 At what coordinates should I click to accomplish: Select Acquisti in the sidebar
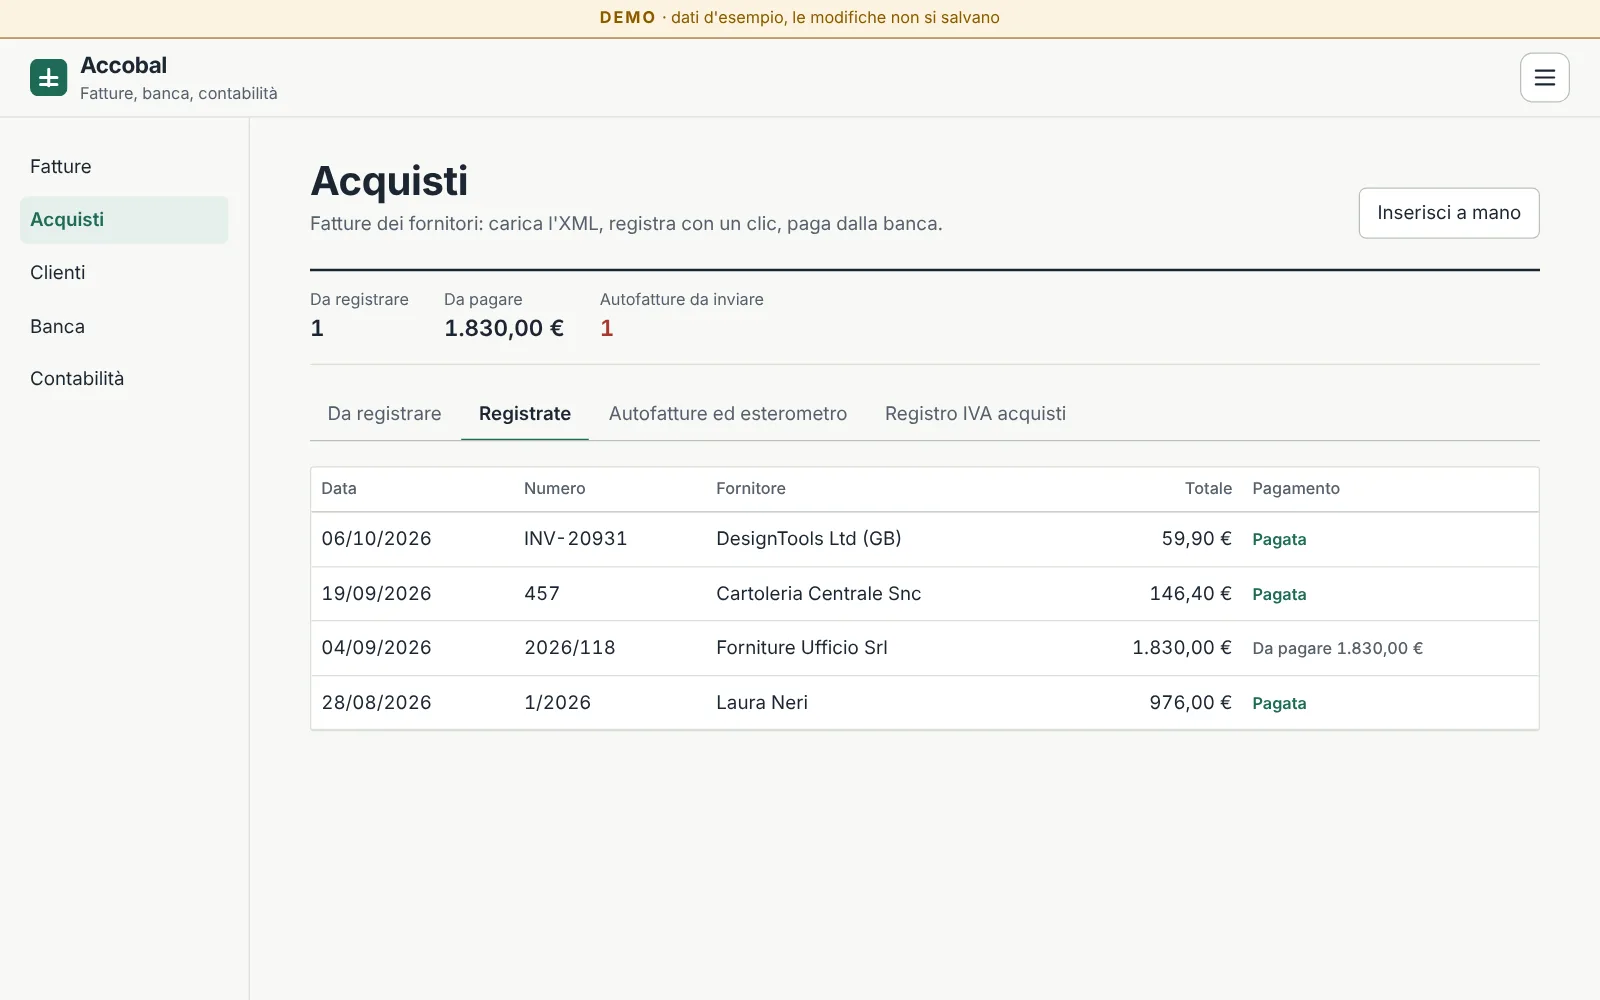[124, 220]
